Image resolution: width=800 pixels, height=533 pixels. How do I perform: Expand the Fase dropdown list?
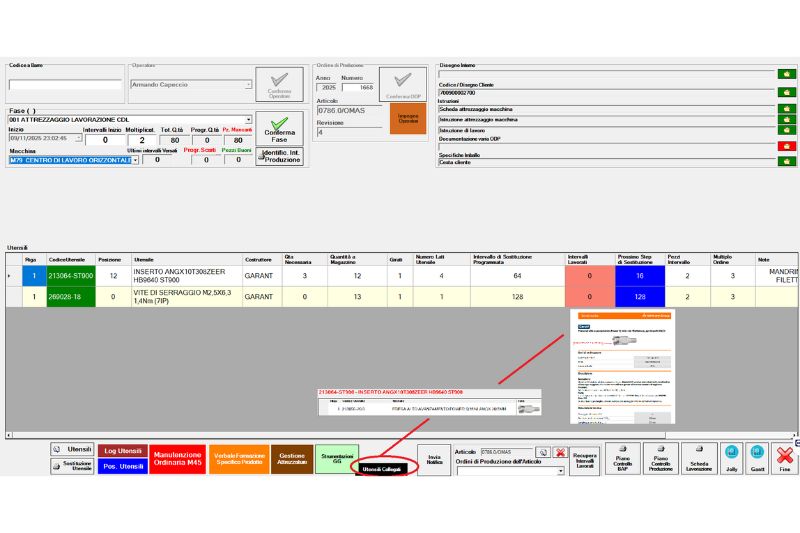pyautogui.click(x=248, y=120)
